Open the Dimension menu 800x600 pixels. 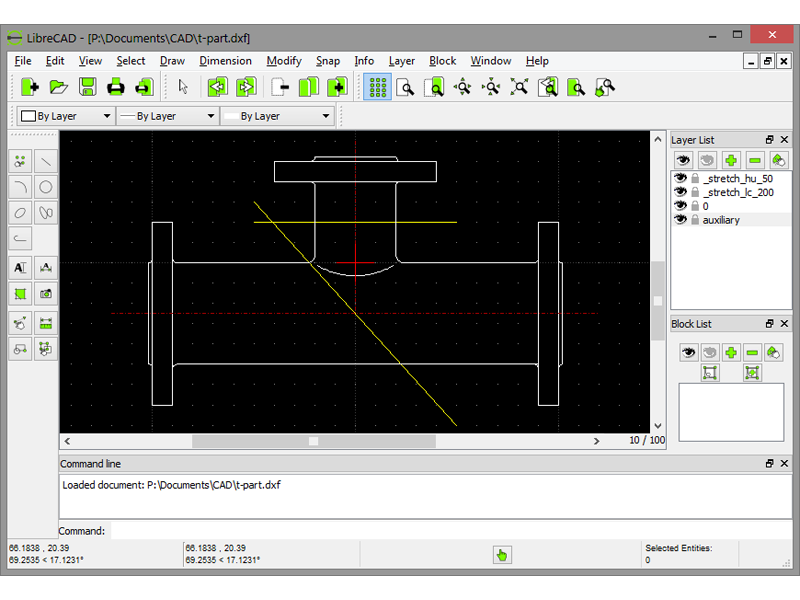tap(225, 61)
